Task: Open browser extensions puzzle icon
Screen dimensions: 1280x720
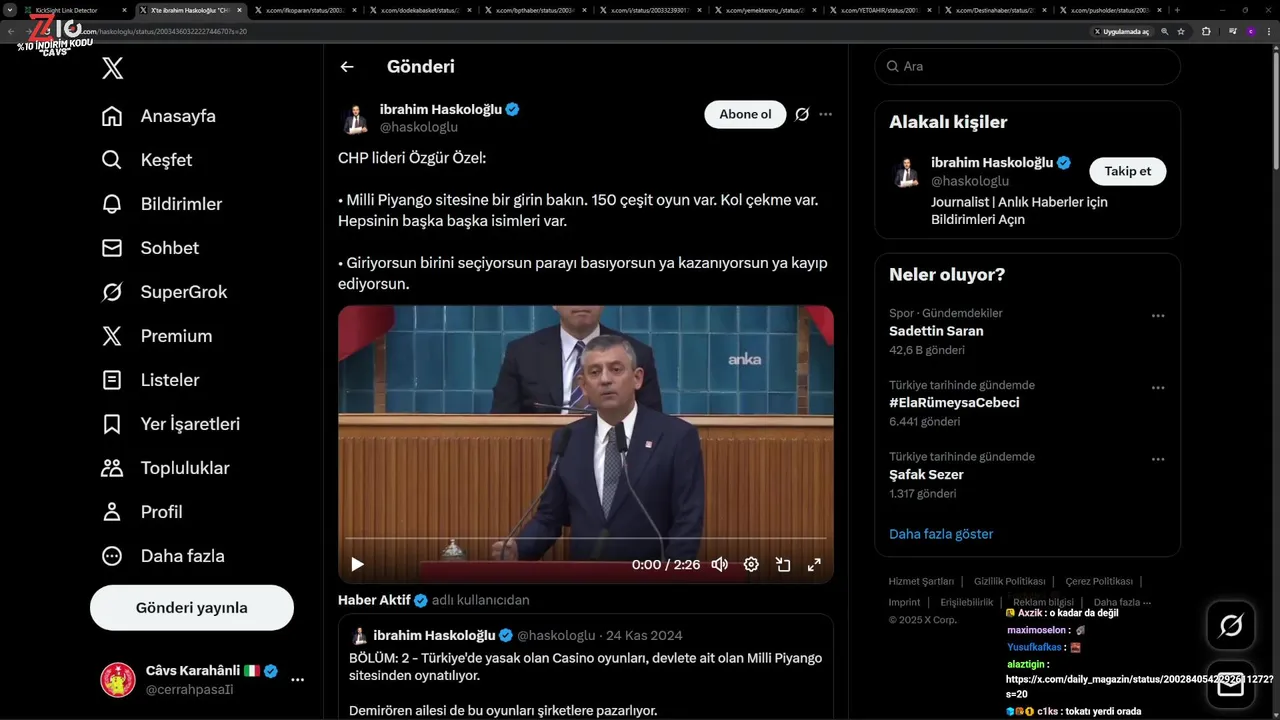Action: (x=1206, y=31)
